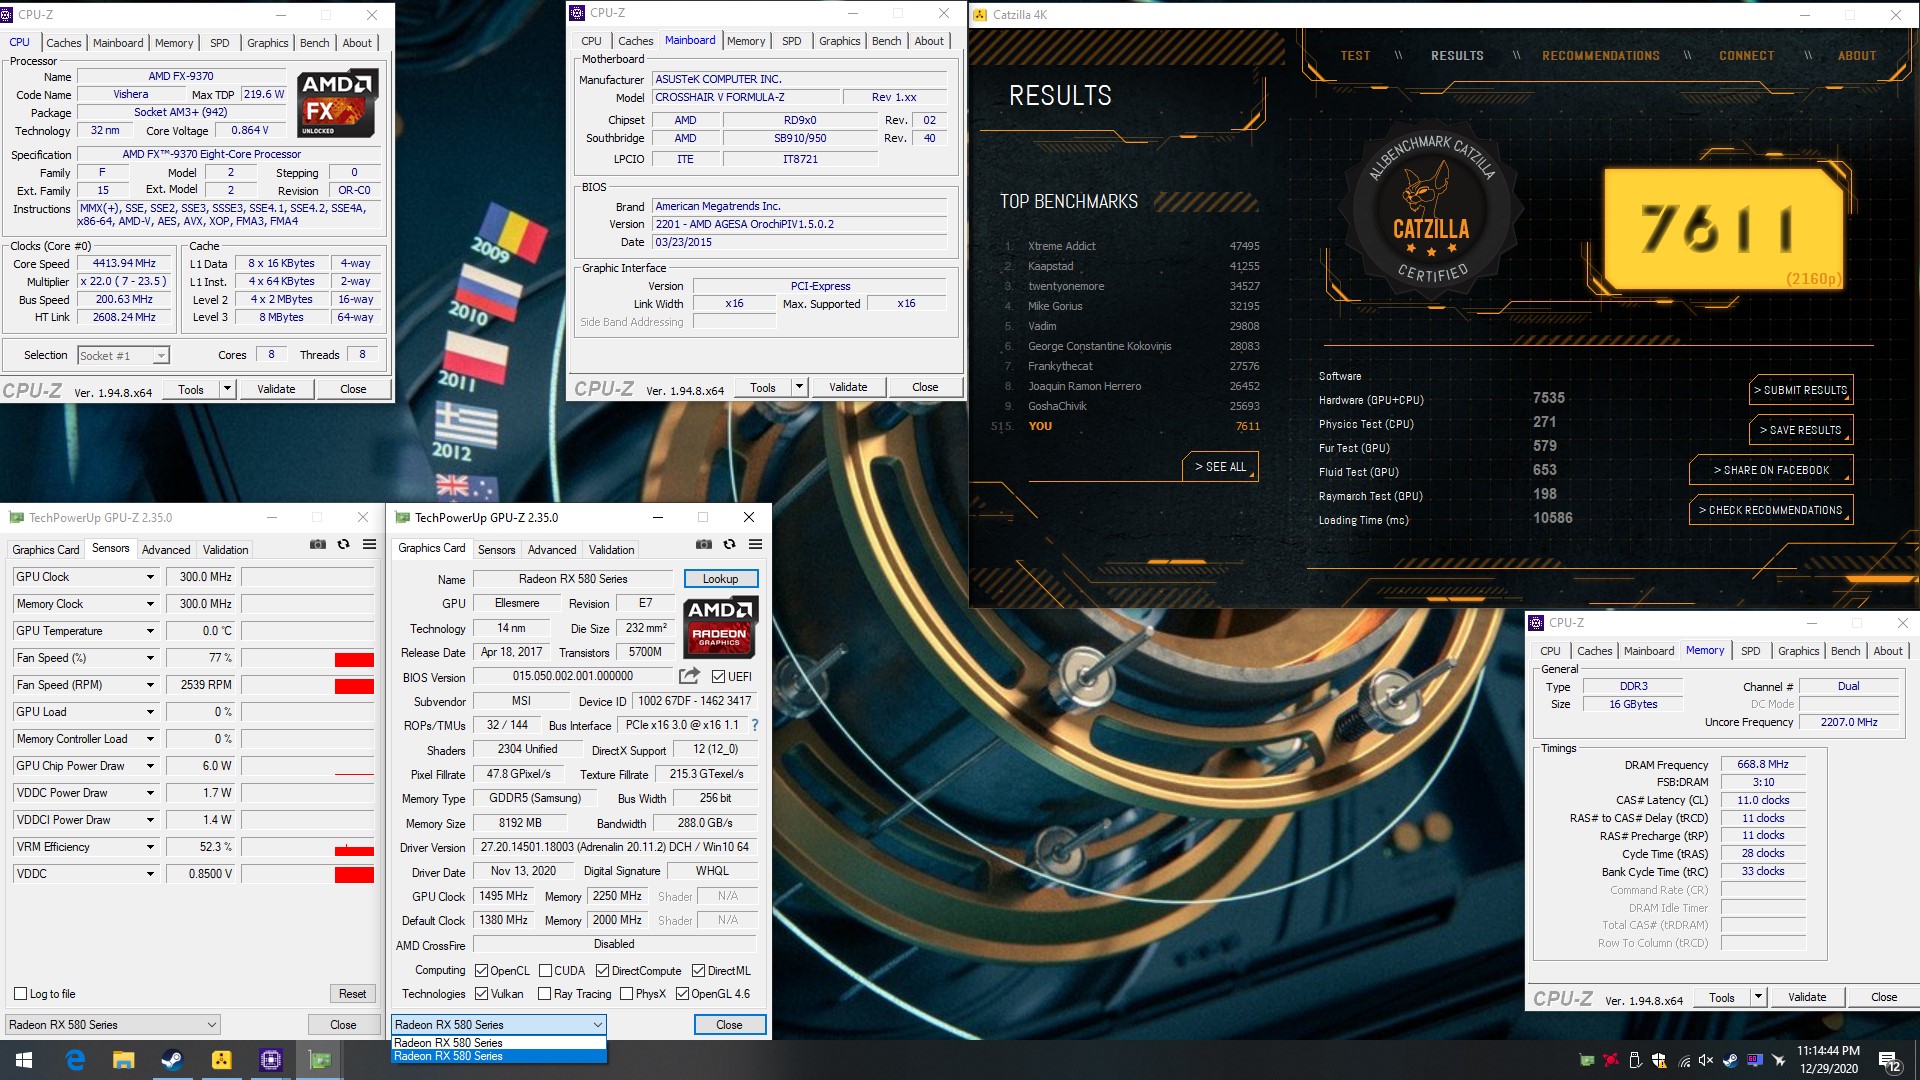This screenshot has width=1920, height=1080.
Task: Open Windows Start menu
Action: 24,1060
